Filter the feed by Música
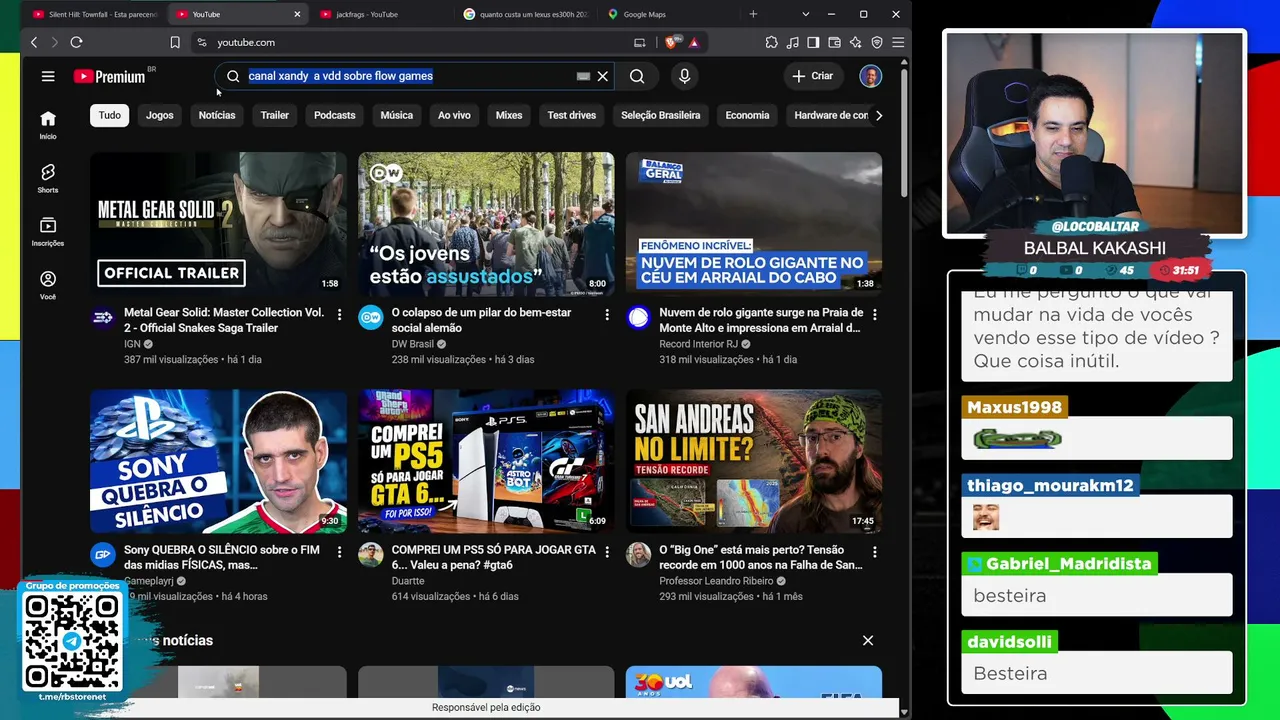The height and width of the screenshot is (720, 1280). point(397,115)
